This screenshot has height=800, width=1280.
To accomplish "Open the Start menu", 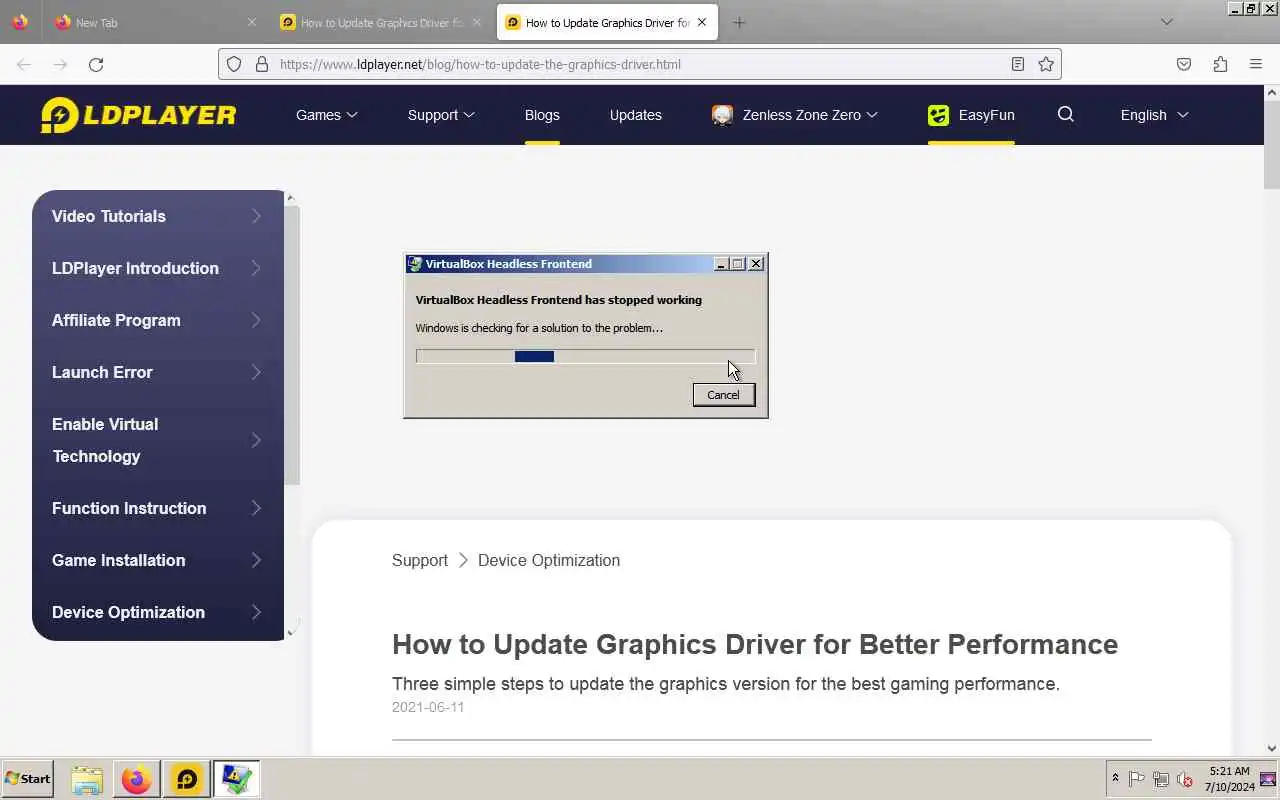I will [28, 779].
